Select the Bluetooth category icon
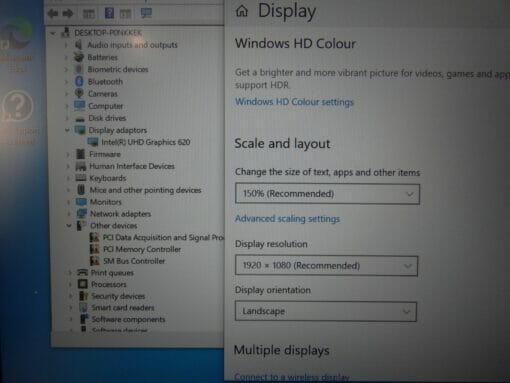 (x=79, y=81)
